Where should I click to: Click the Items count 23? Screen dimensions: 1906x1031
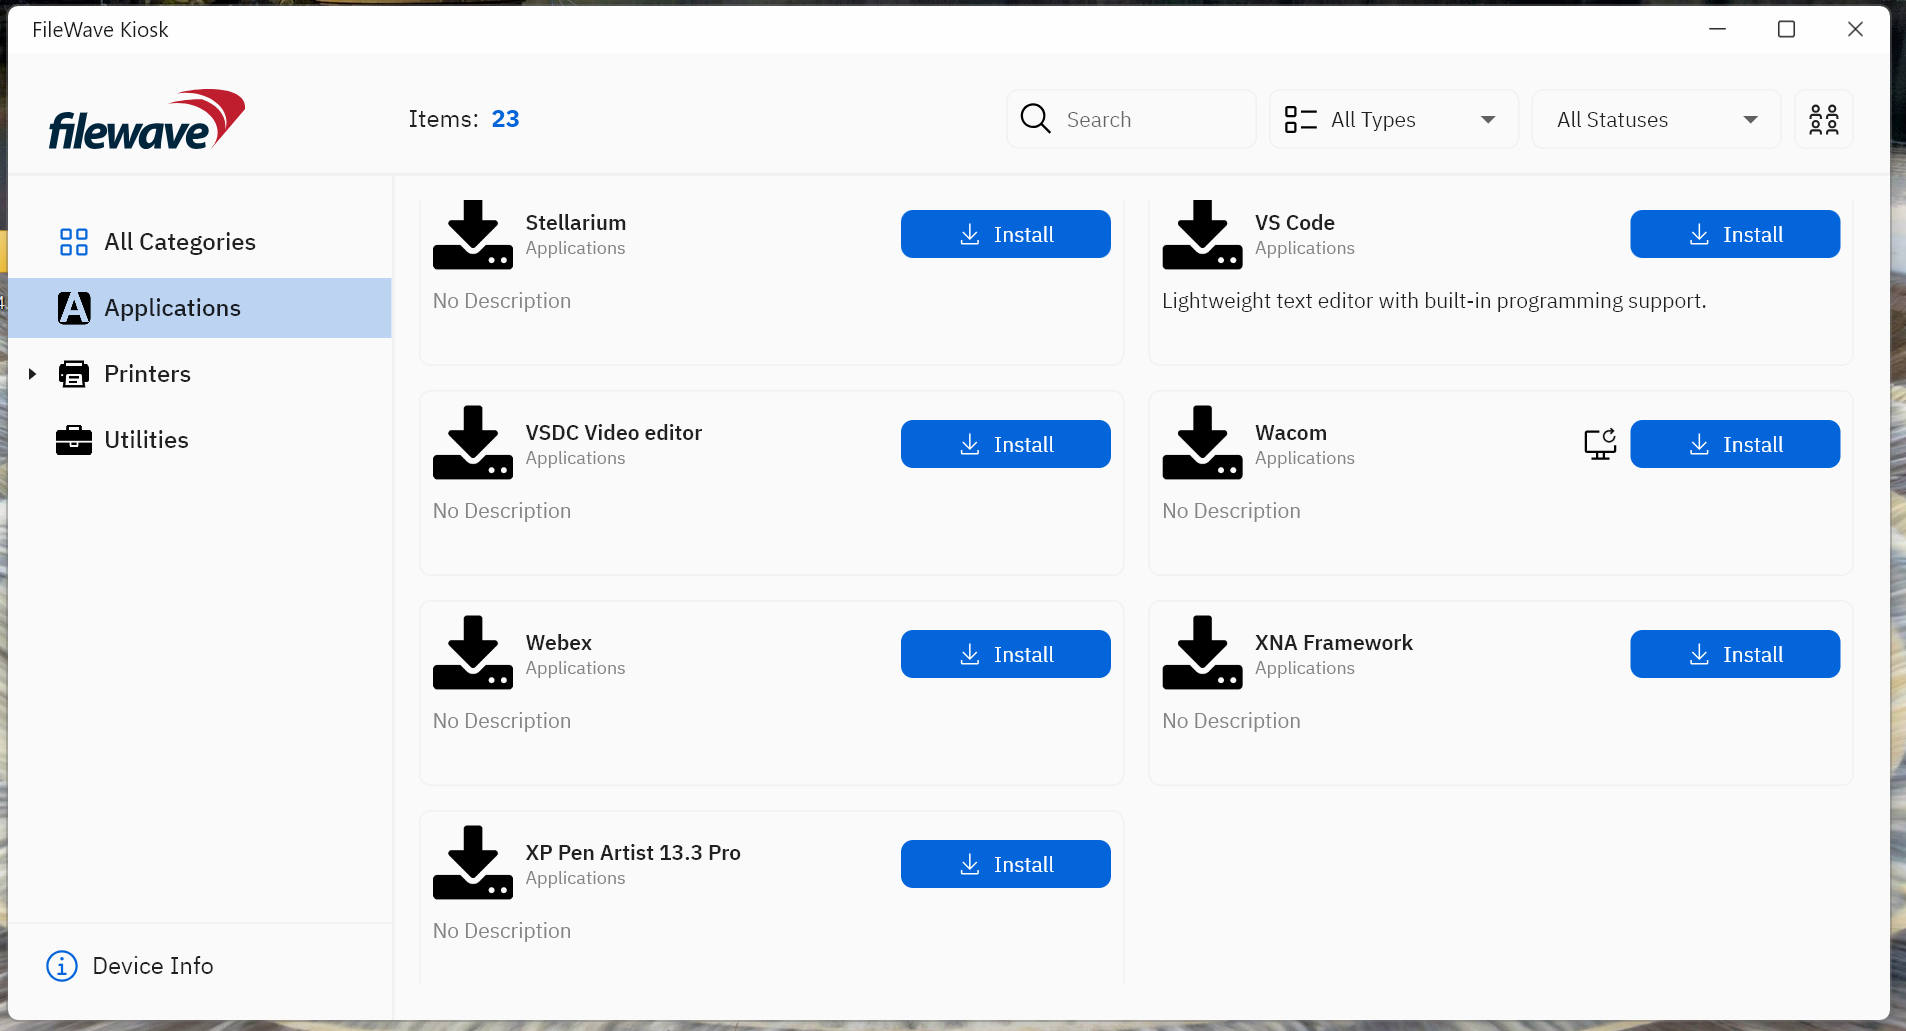click(505, 119)
